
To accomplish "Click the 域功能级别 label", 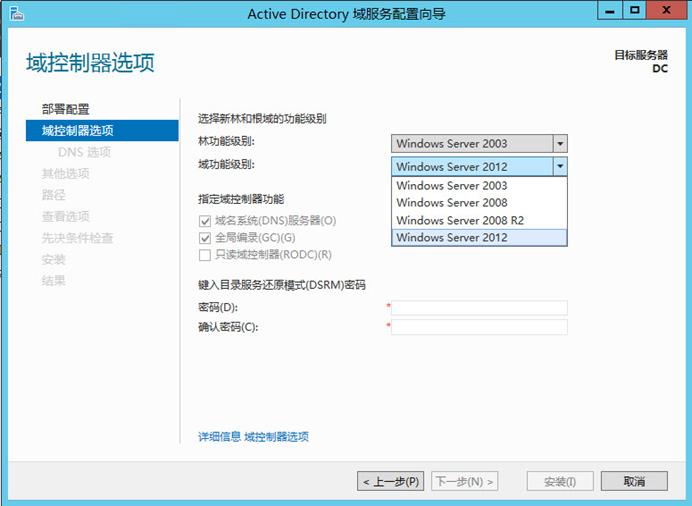I will tap(226, 165).
